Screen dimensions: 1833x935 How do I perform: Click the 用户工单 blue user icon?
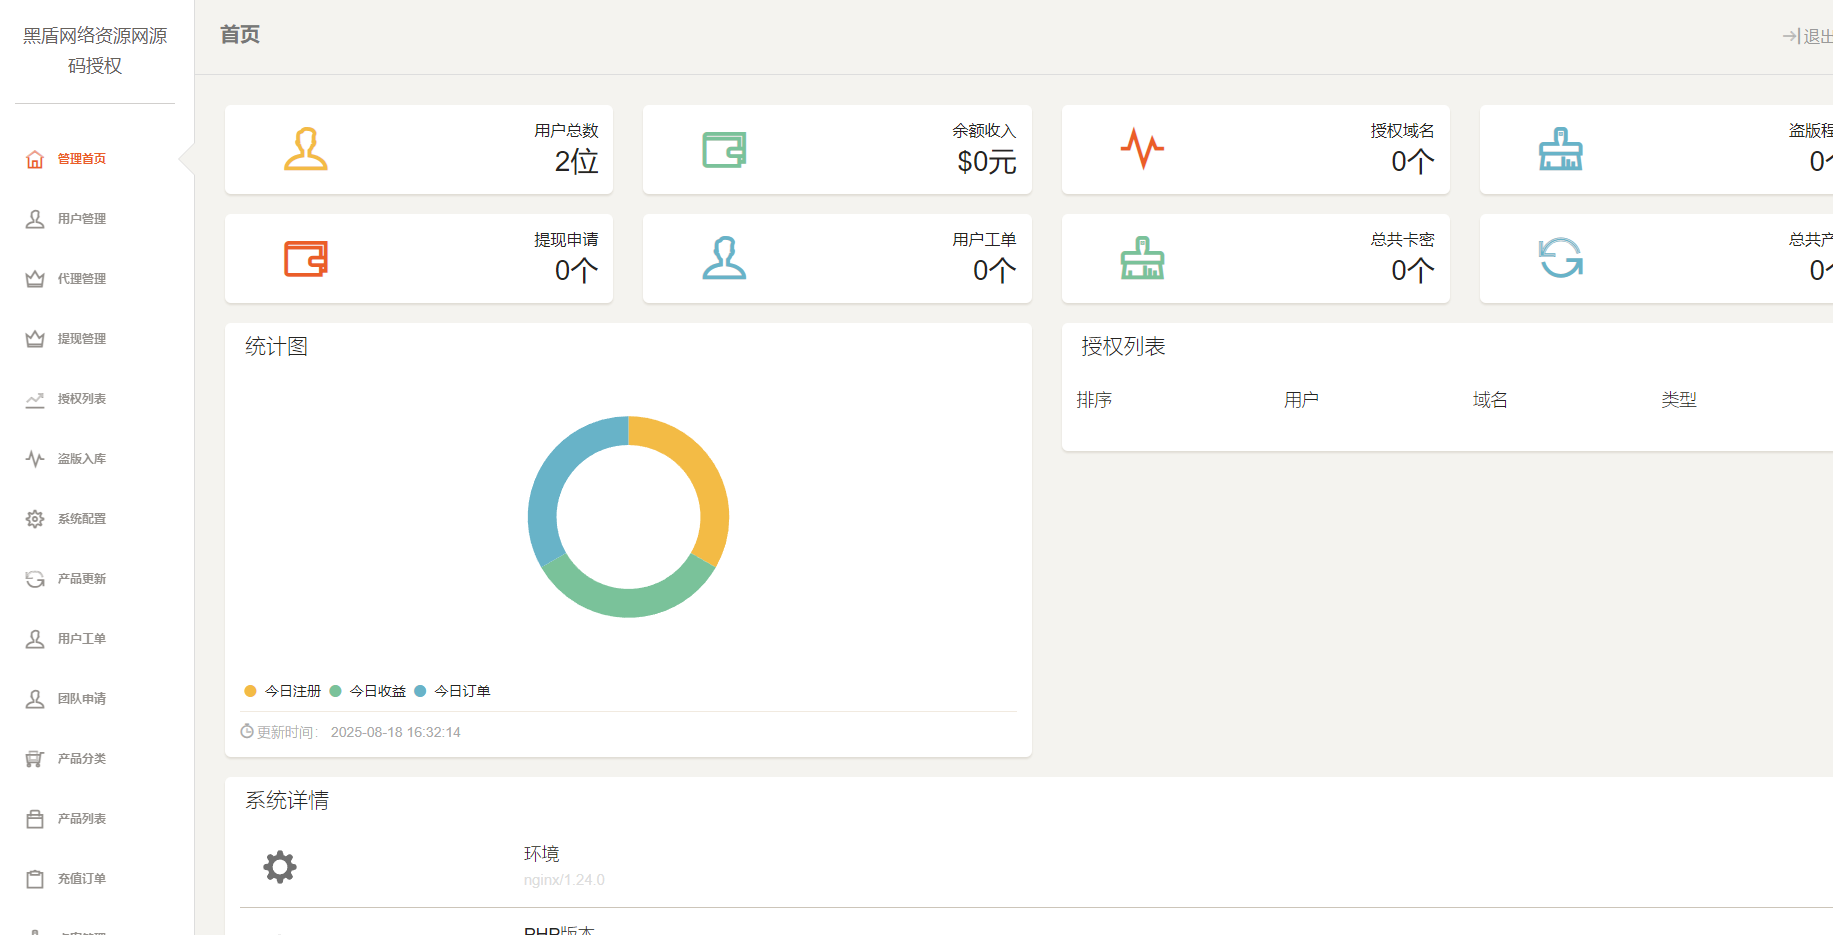click(724, 259)
